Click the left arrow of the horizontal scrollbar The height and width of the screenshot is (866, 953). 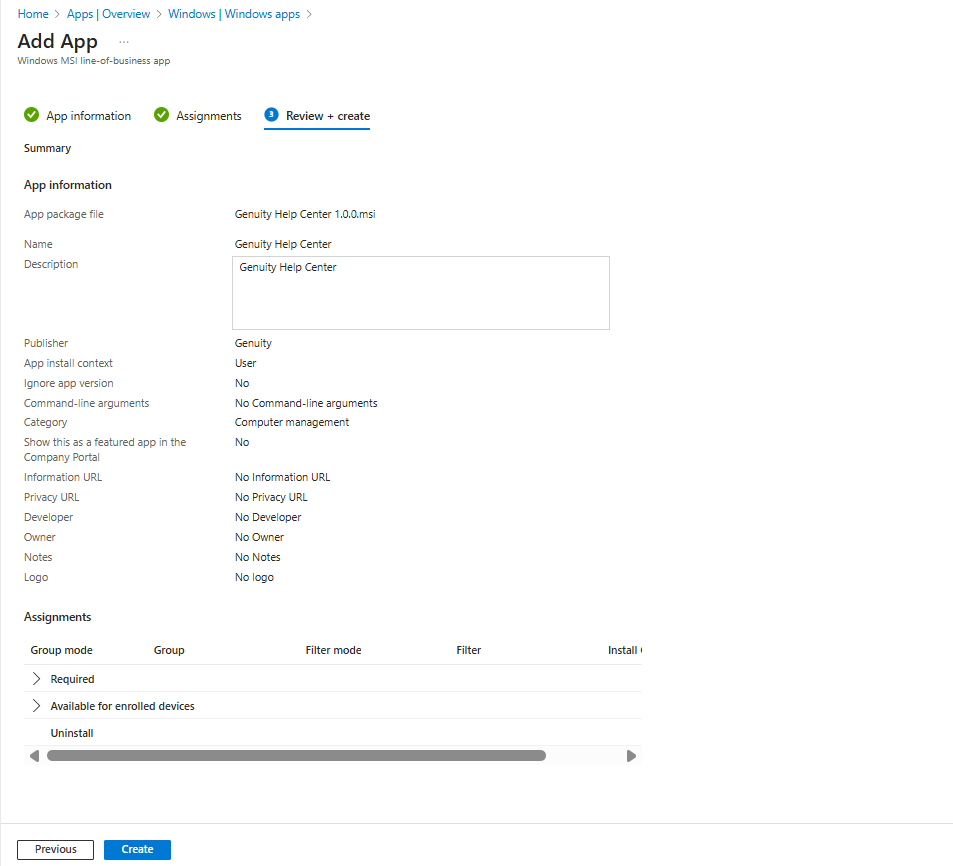35,756
